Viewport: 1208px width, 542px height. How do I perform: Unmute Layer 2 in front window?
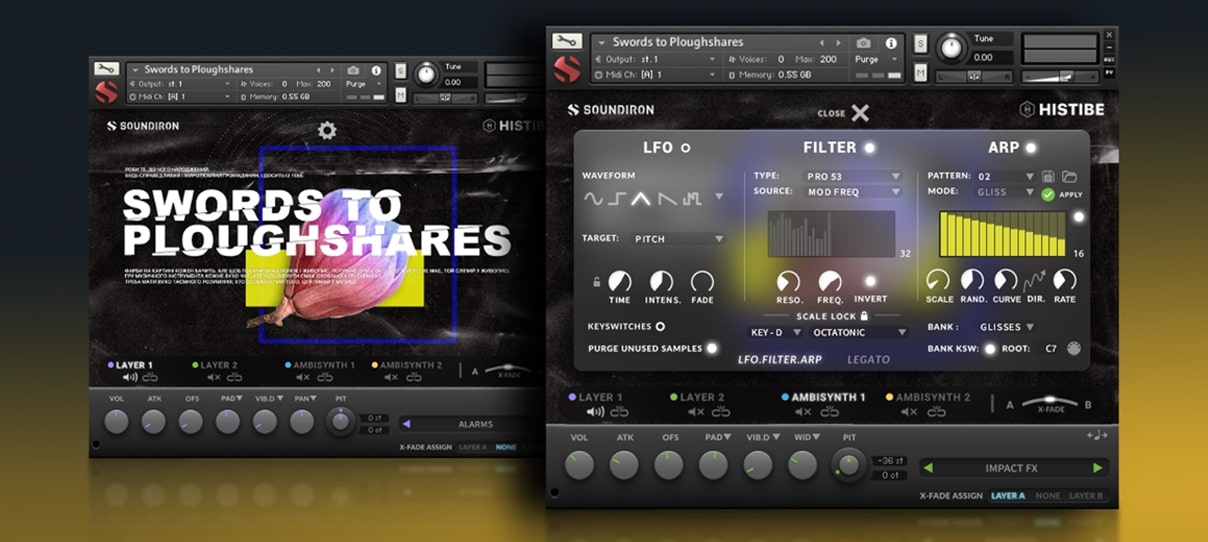pyautogui.click(x=696, y=412)
